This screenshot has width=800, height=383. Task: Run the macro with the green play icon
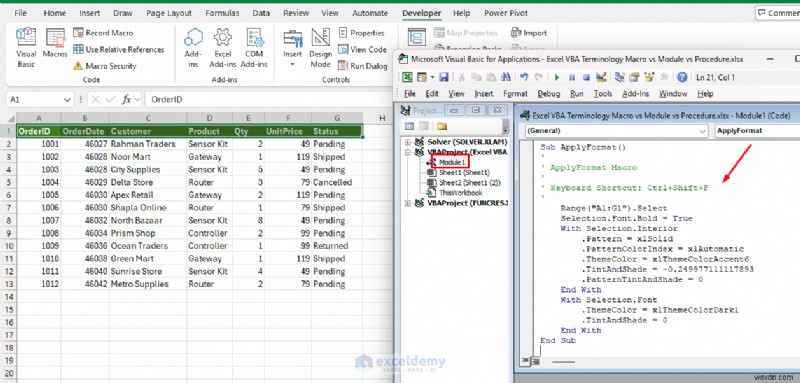tap(557, 78)
